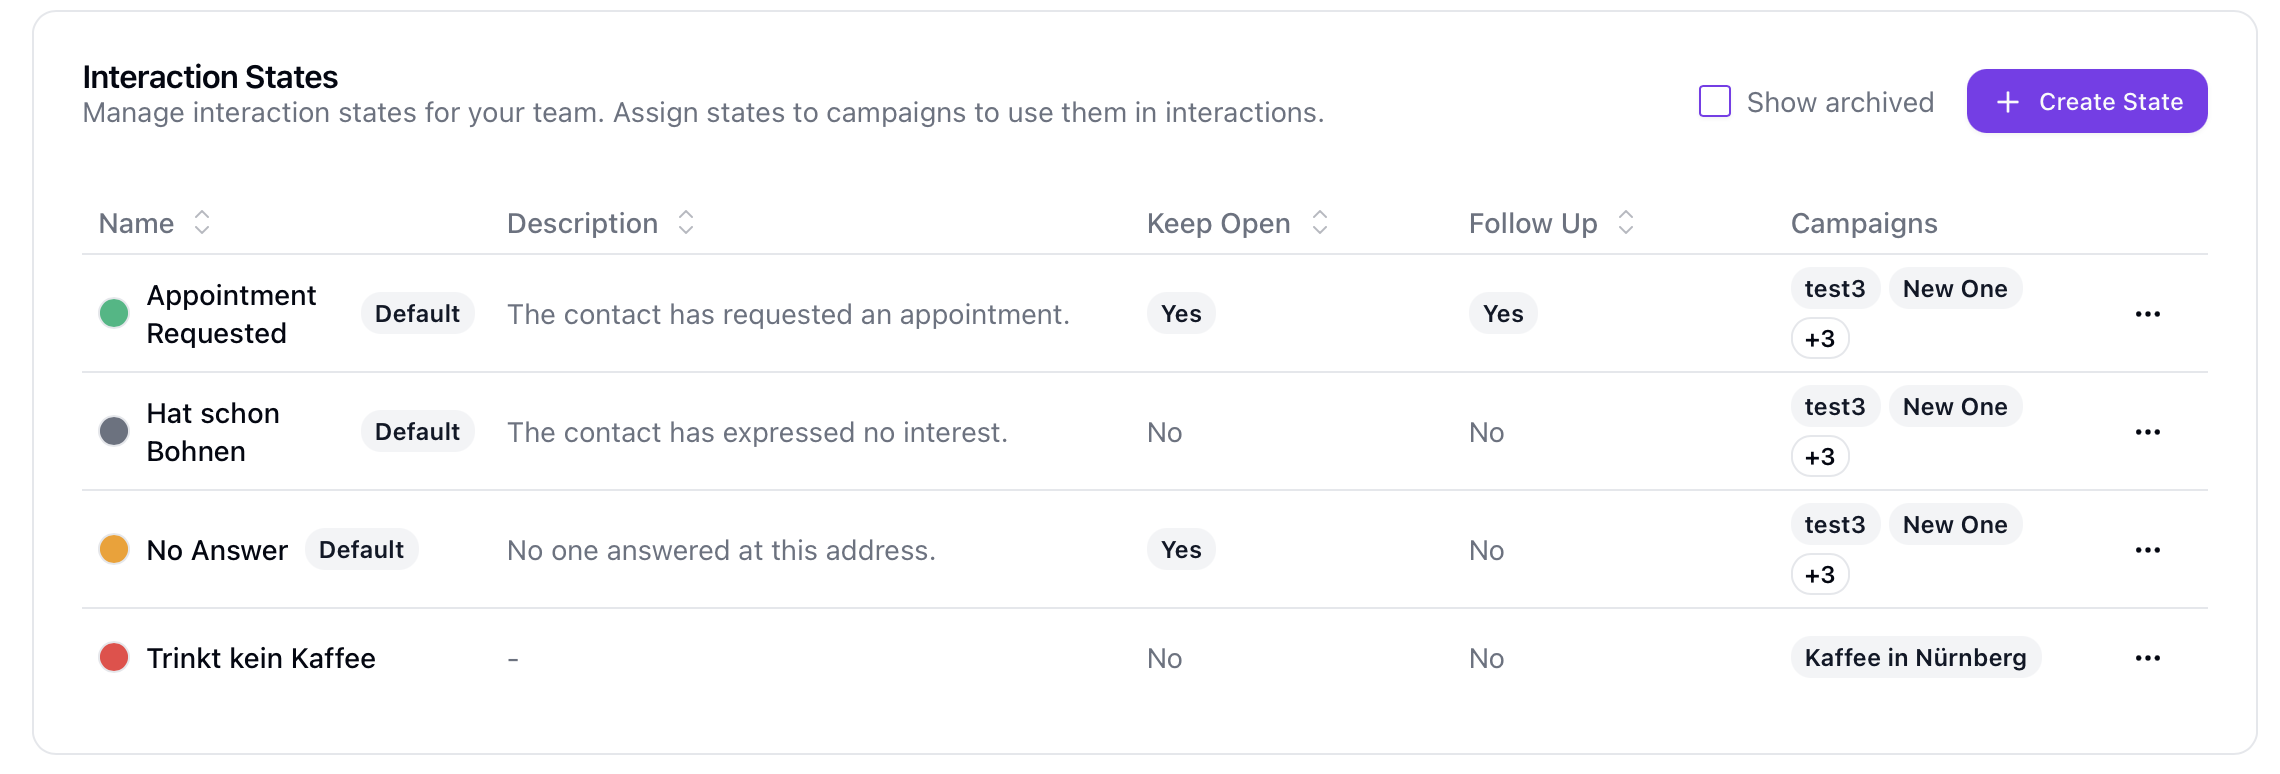2280x774 pixels.
Task: Click the New One tag in No Answer row
Action: [x=1955, y=525]
